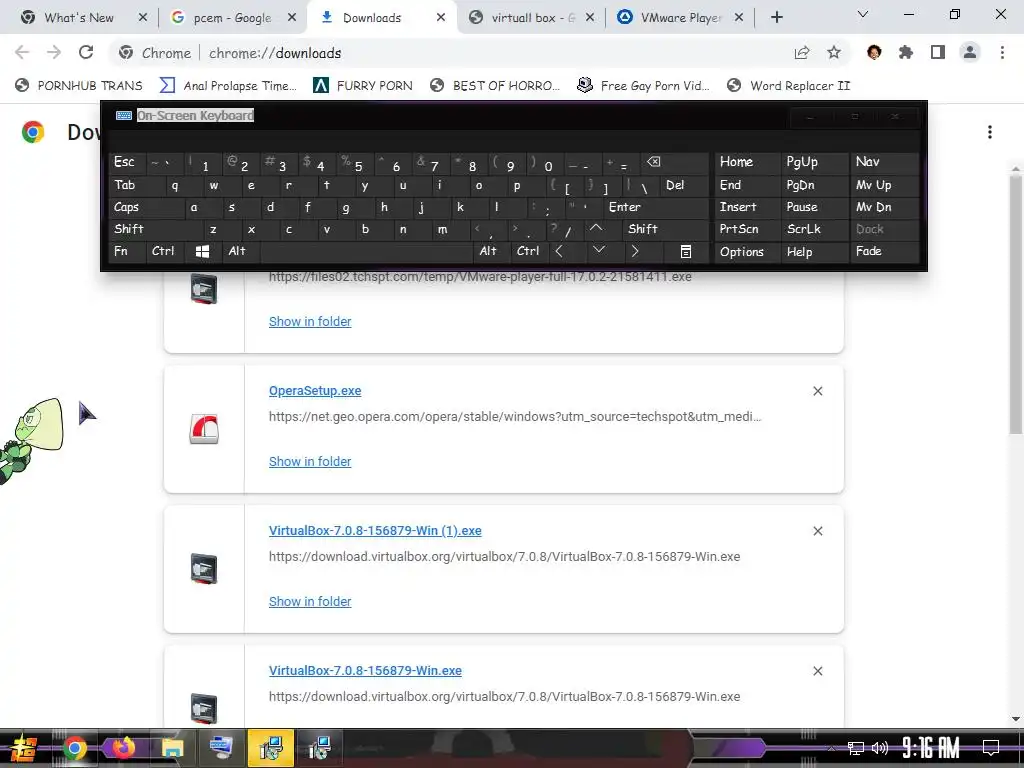The height and width of the screenshot is (768, 1024).
Task: Click context menu key on On-Screen Keyboard
Action: [685, 251]
